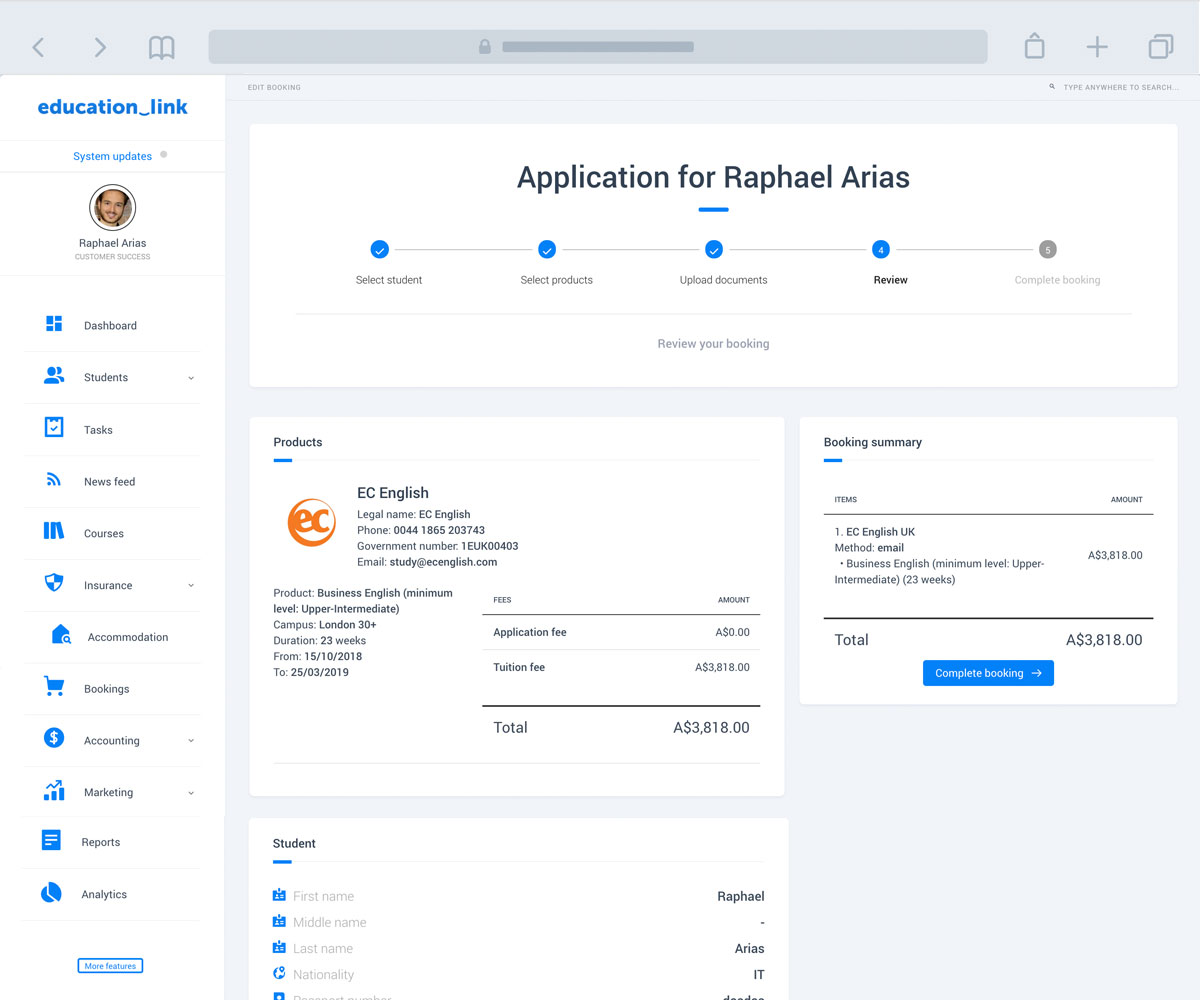1200x1000 pixels.
Task: Click the Complete booking button
Action: [988, 673]
